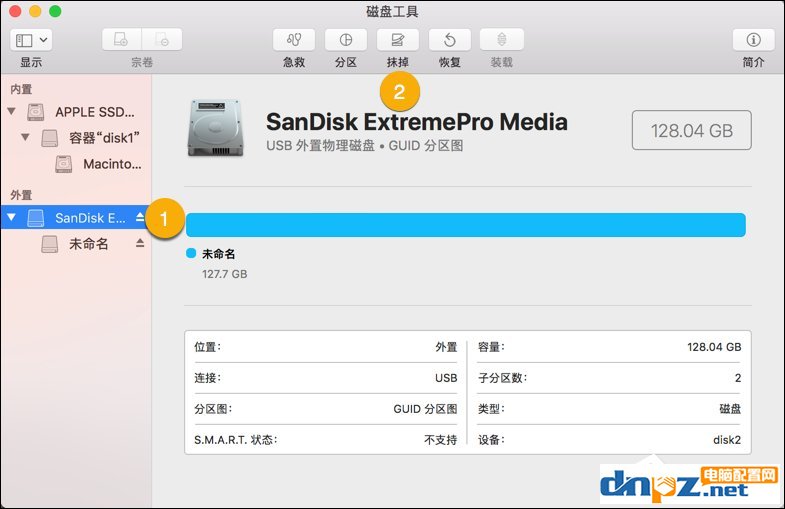Click the 分区 toolbar label
Image resolution: width=785 pixels, height=509 pixels.
(346, 63)
